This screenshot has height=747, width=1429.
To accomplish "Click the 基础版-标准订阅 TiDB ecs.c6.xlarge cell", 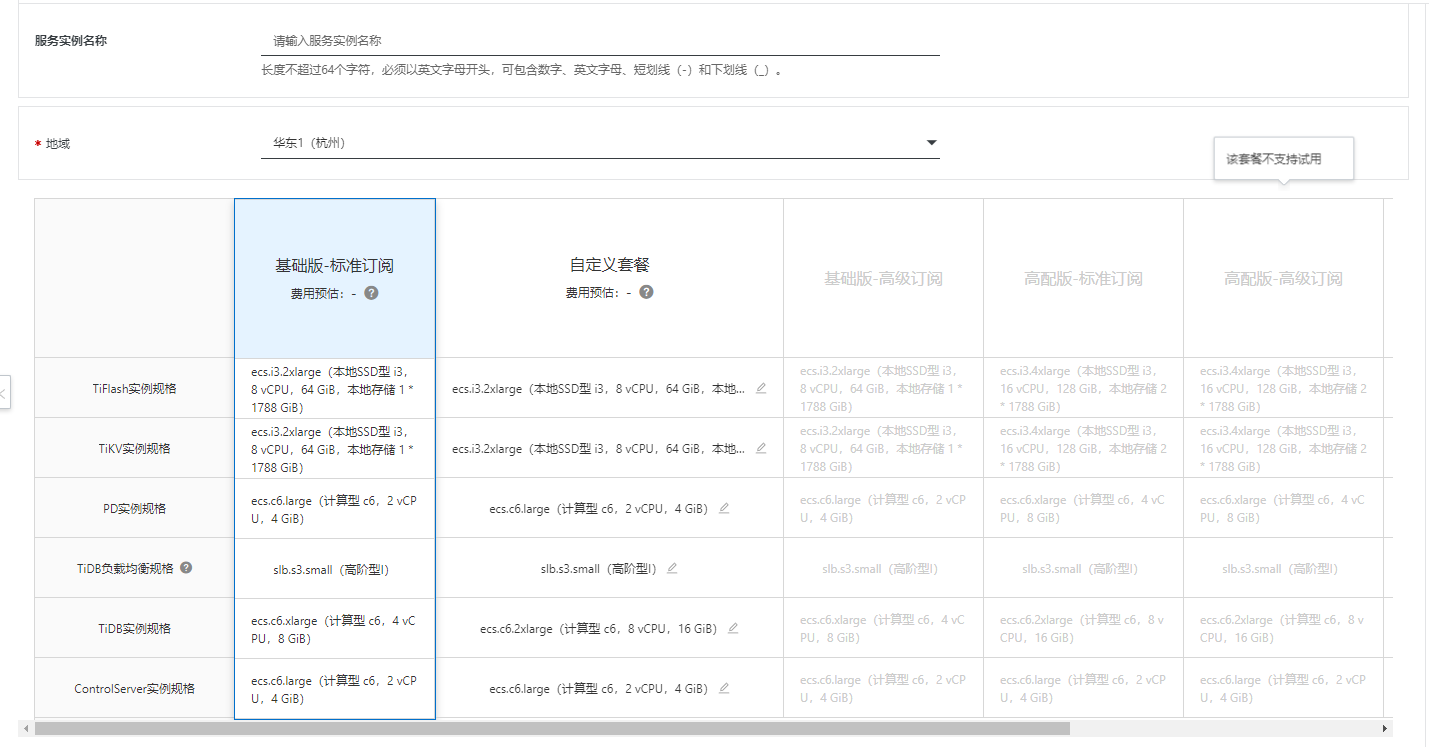I will click(x=335, y=628).
